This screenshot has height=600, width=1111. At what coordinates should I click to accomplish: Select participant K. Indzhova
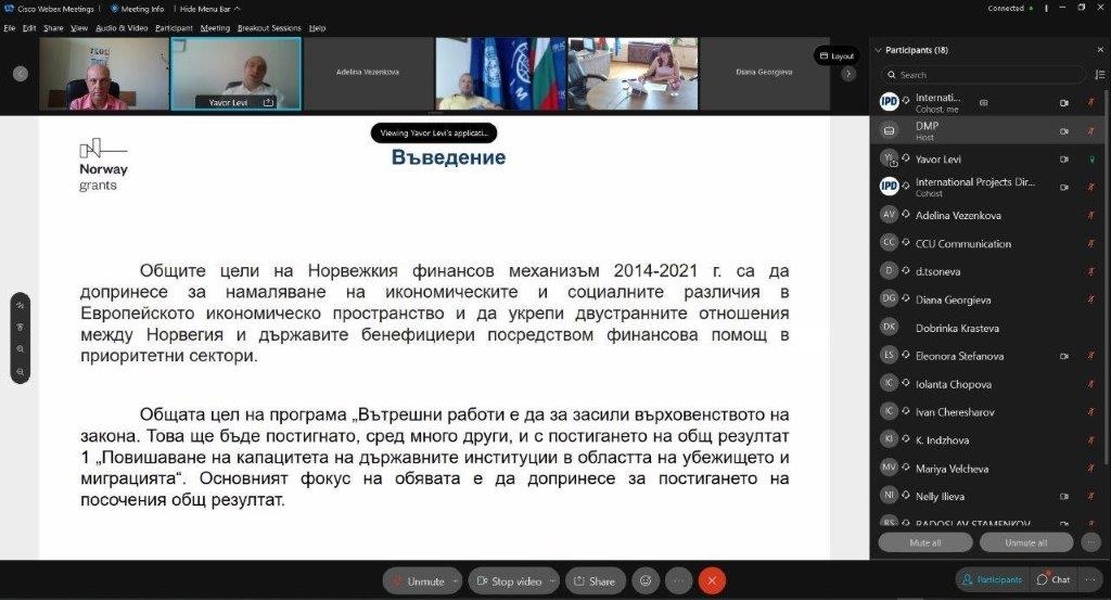988,441
